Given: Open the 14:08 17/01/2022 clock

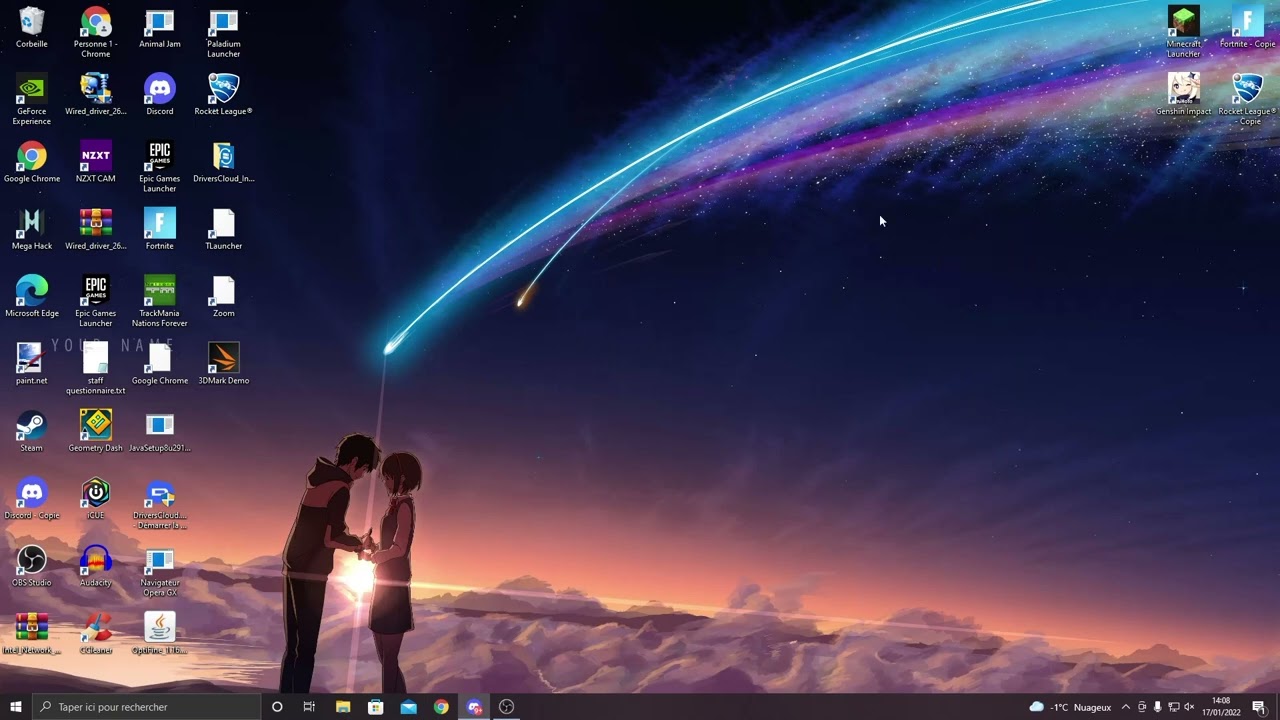Looking at the screenshot, I should pyautogui.click(x=1221, y=707).
